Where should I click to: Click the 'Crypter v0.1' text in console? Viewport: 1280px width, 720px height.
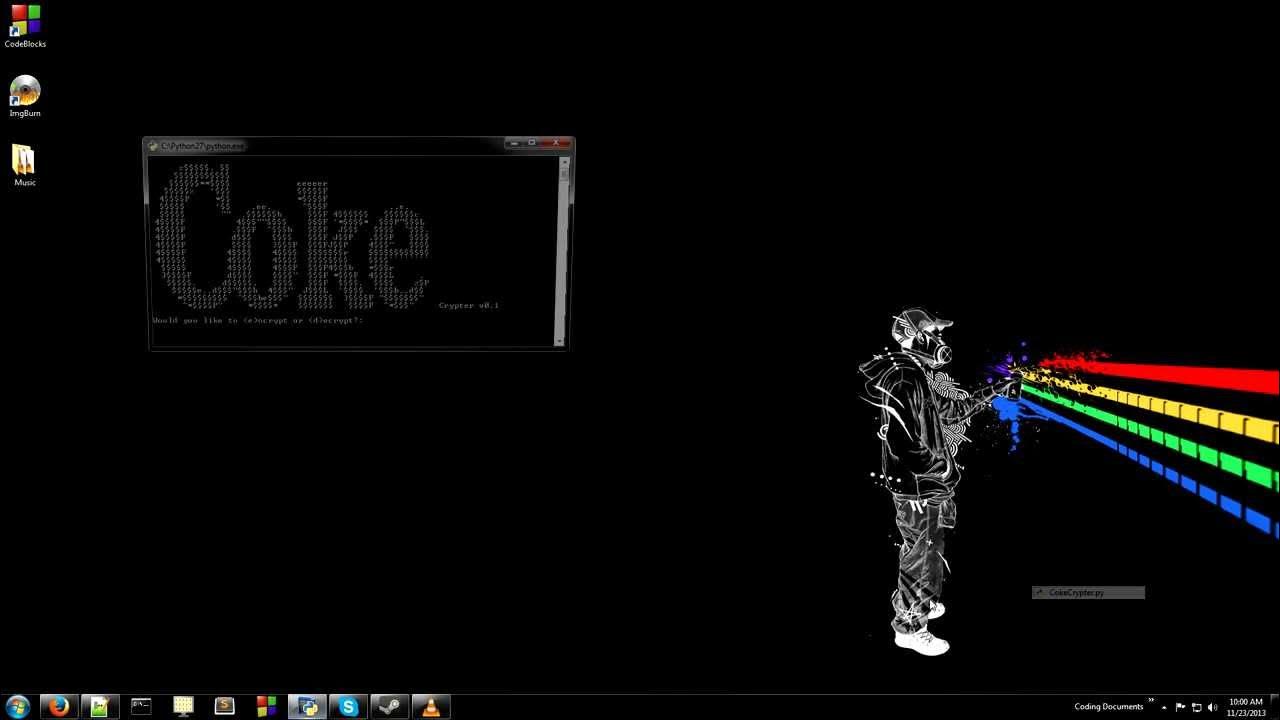pyautogui.click(x=468, y=305)
